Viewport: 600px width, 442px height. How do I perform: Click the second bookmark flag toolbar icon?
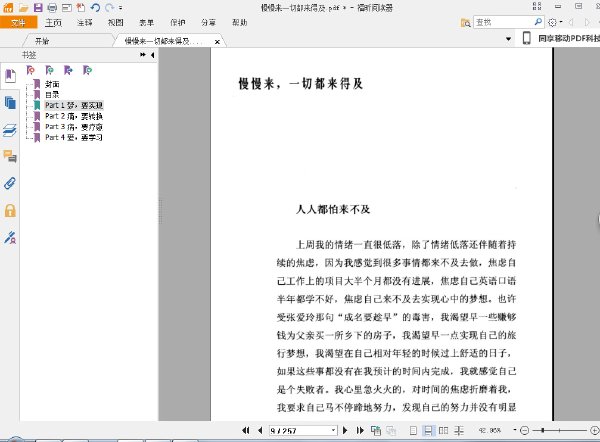(x=49, y=70)
